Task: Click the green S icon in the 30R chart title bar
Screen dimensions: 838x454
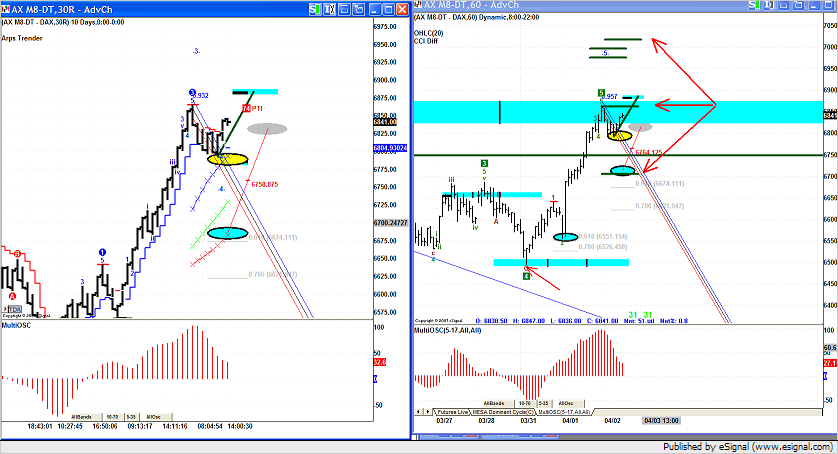Action: pos(317,7)
